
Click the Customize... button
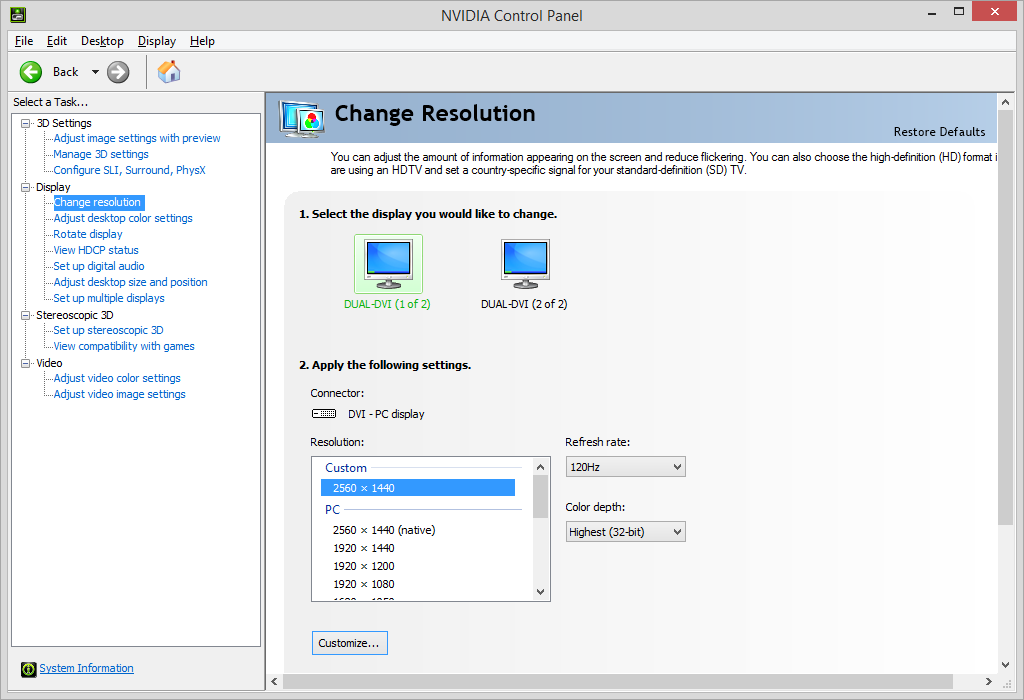tap(349, 643)
